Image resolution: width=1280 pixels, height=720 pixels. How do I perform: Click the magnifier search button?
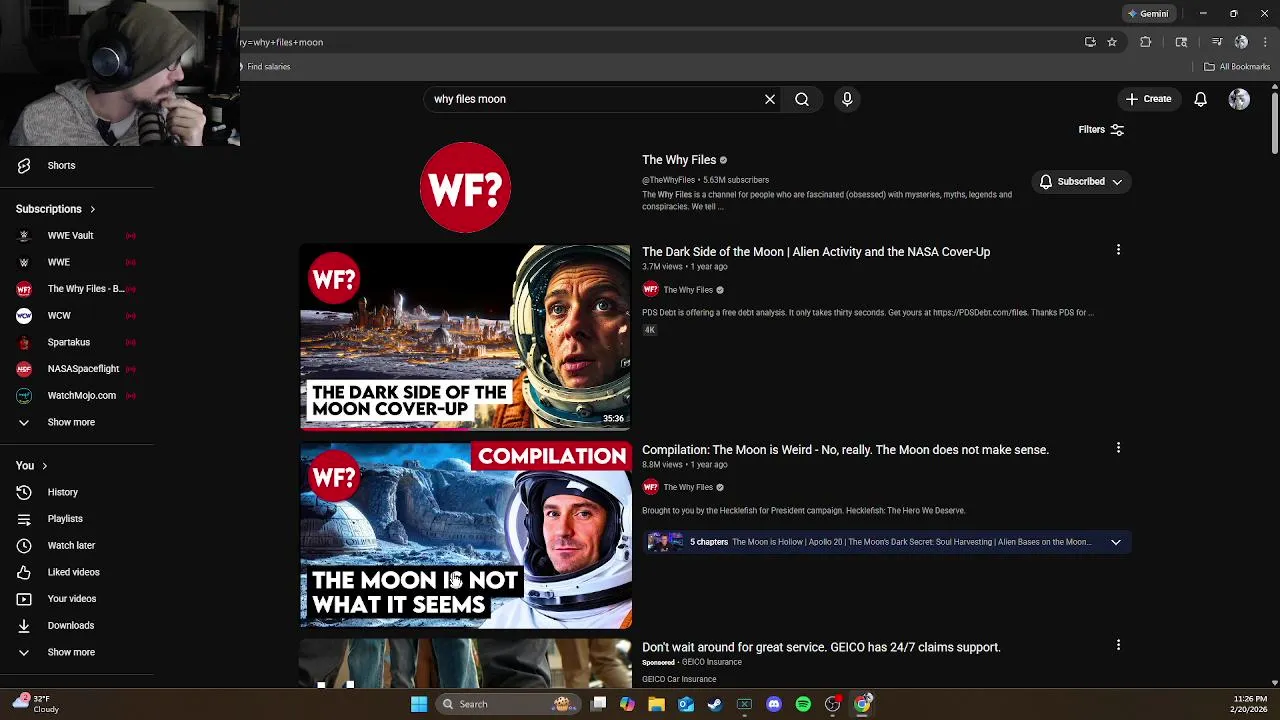802,99
